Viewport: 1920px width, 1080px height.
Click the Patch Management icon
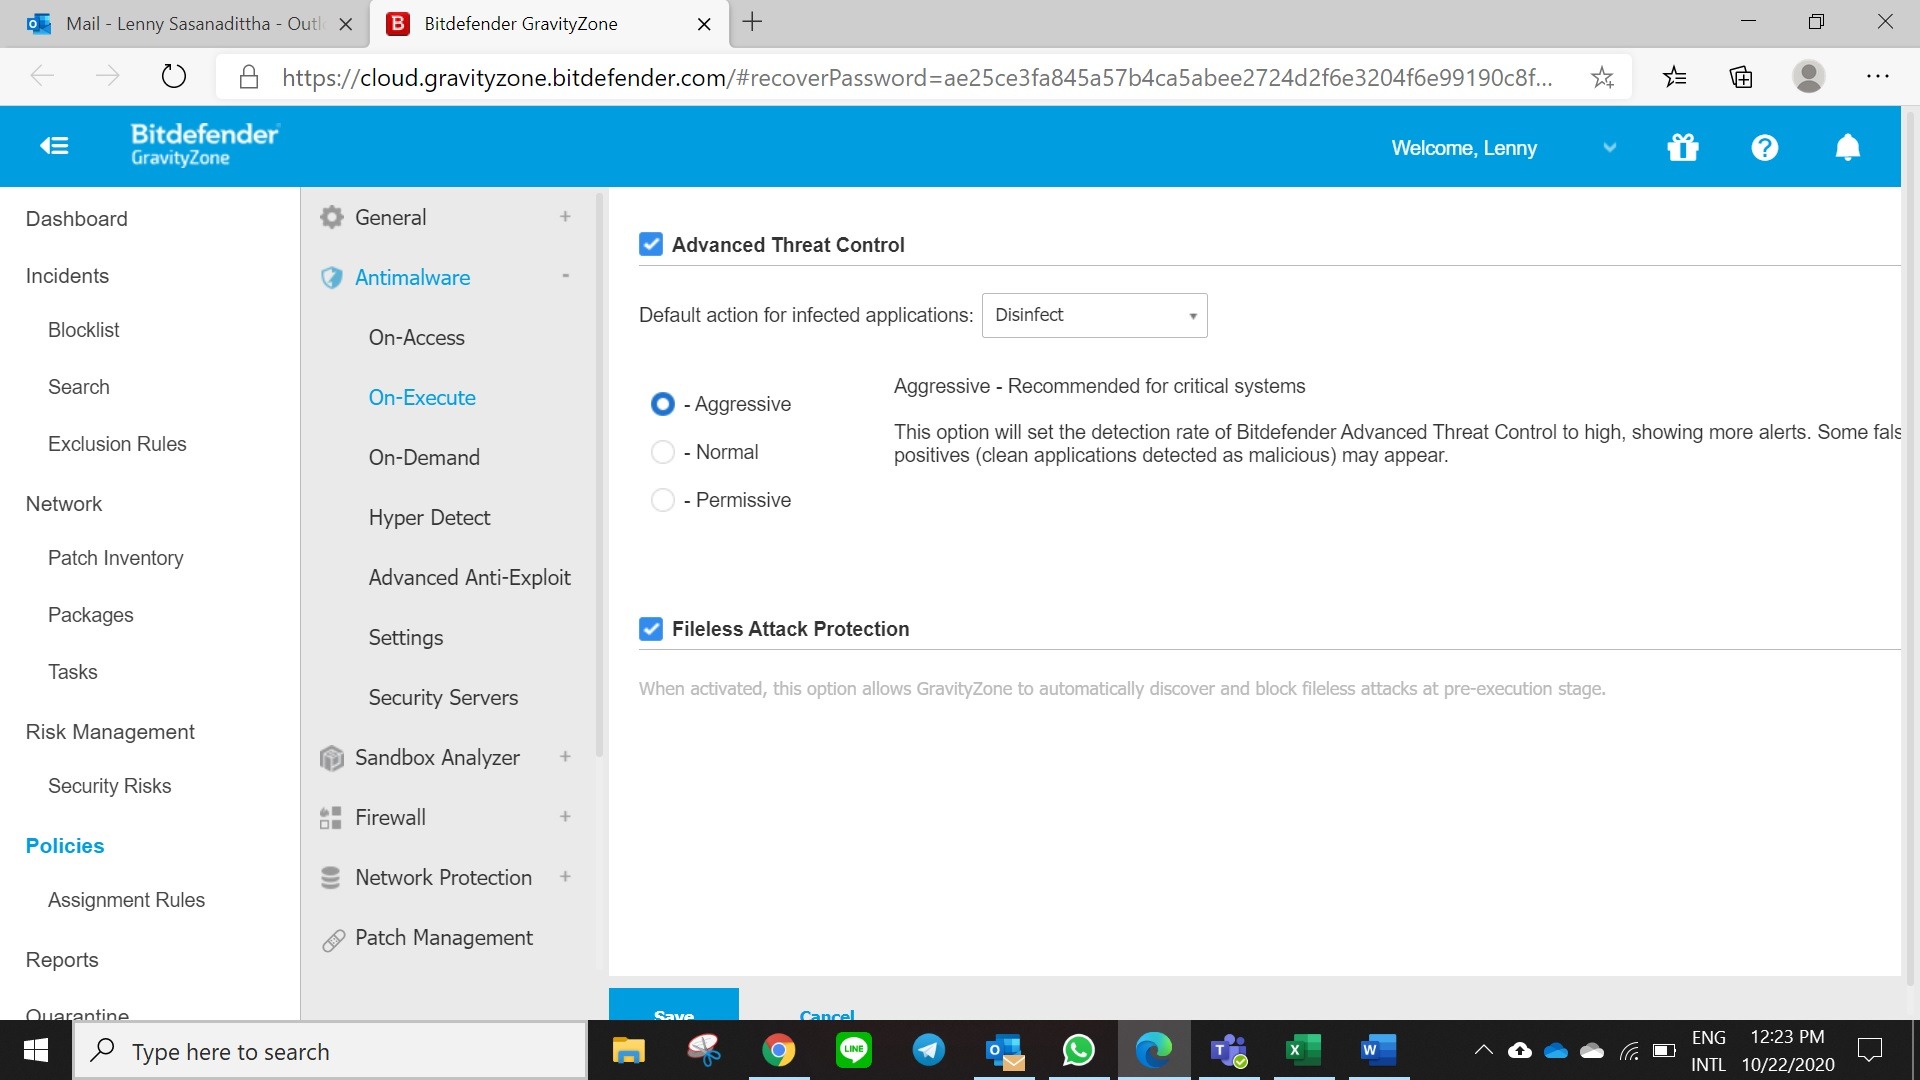[x=331, y=939]
